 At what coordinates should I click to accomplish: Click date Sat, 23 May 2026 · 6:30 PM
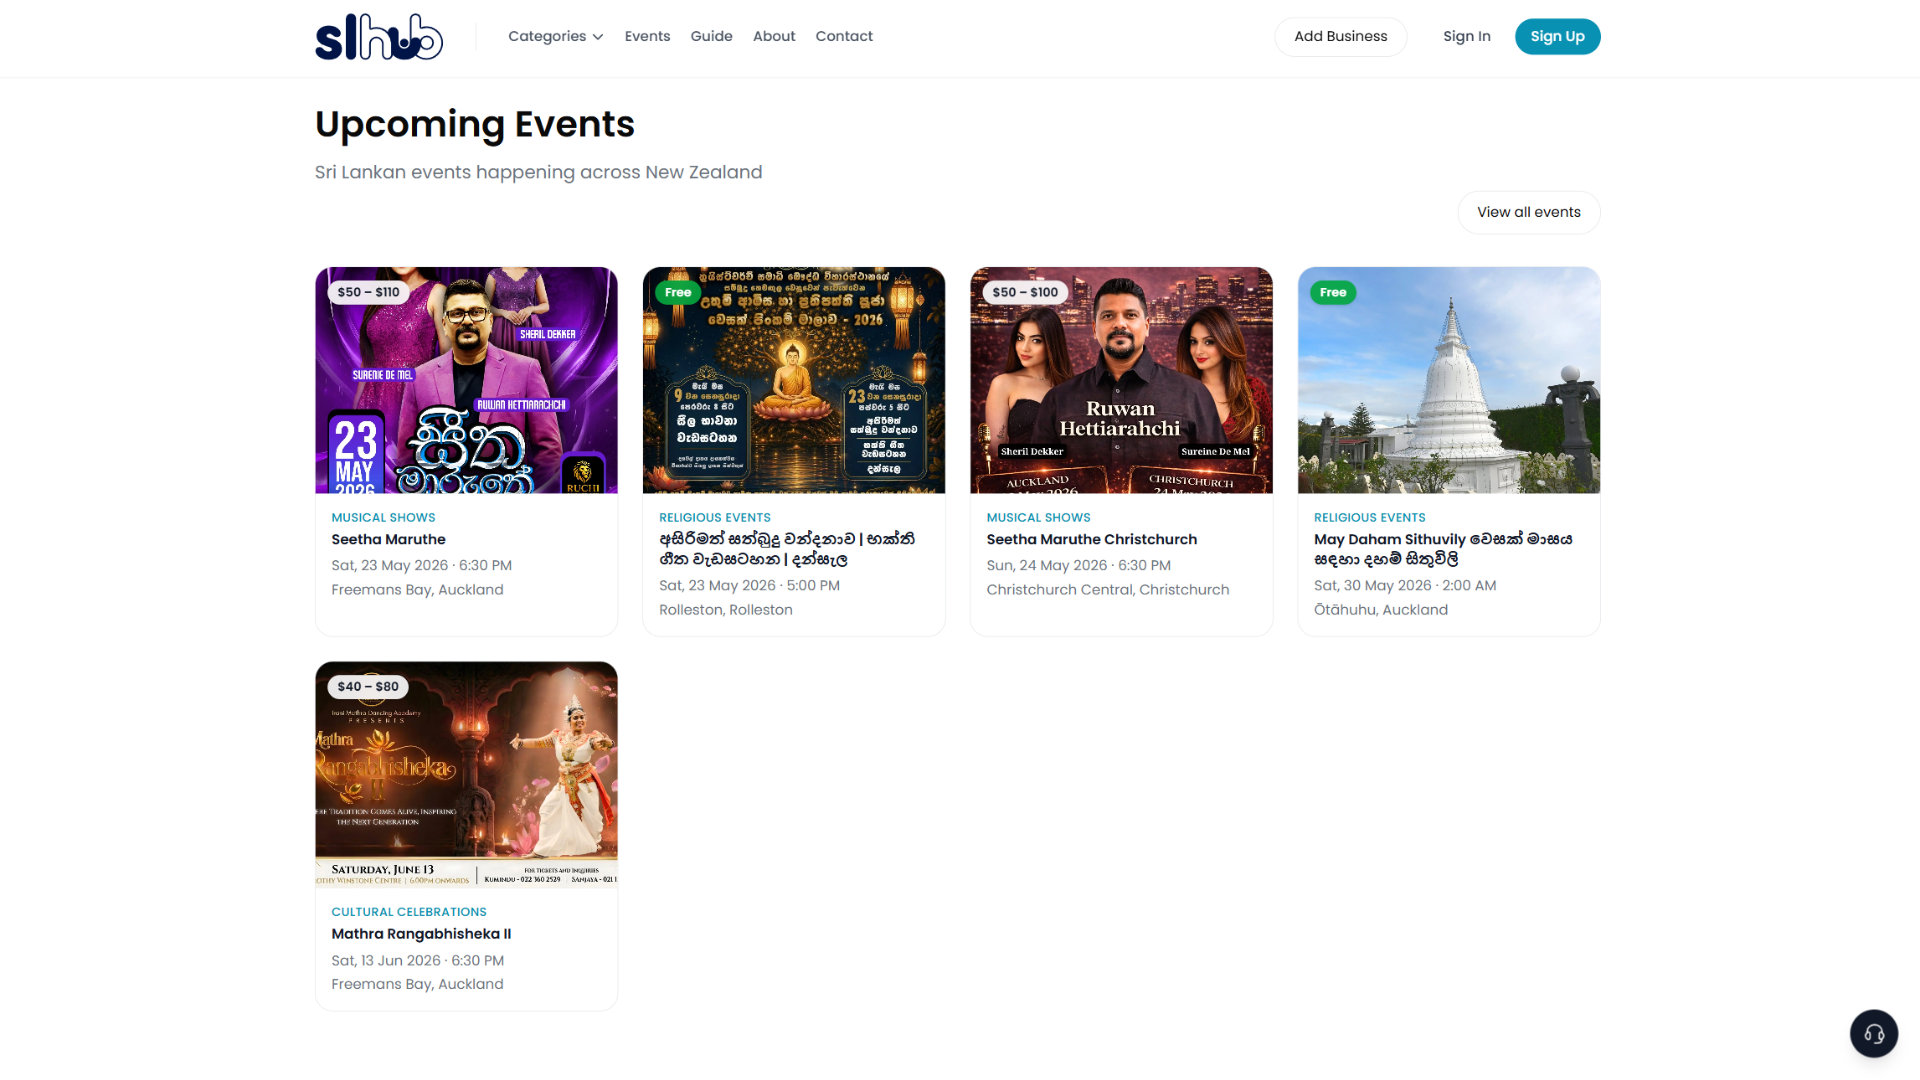coord(421,565)
